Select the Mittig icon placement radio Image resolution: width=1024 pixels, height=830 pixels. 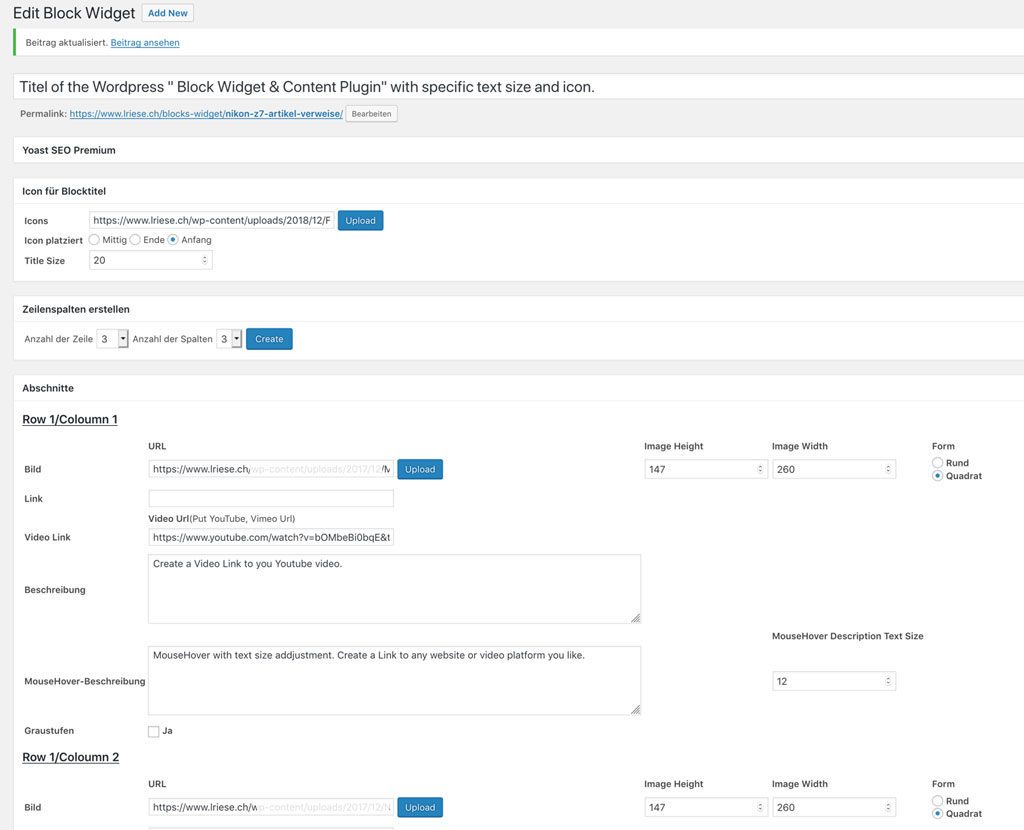(x=94, y=240)
